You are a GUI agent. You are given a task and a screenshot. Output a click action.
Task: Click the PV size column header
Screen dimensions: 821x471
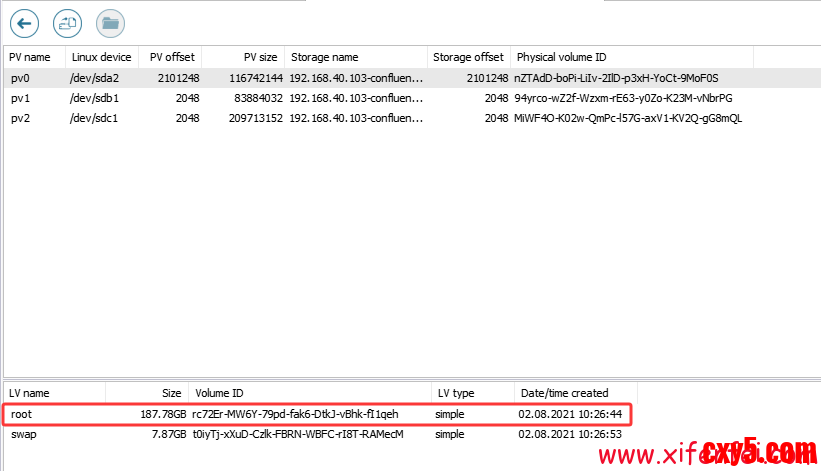[243, 57]
